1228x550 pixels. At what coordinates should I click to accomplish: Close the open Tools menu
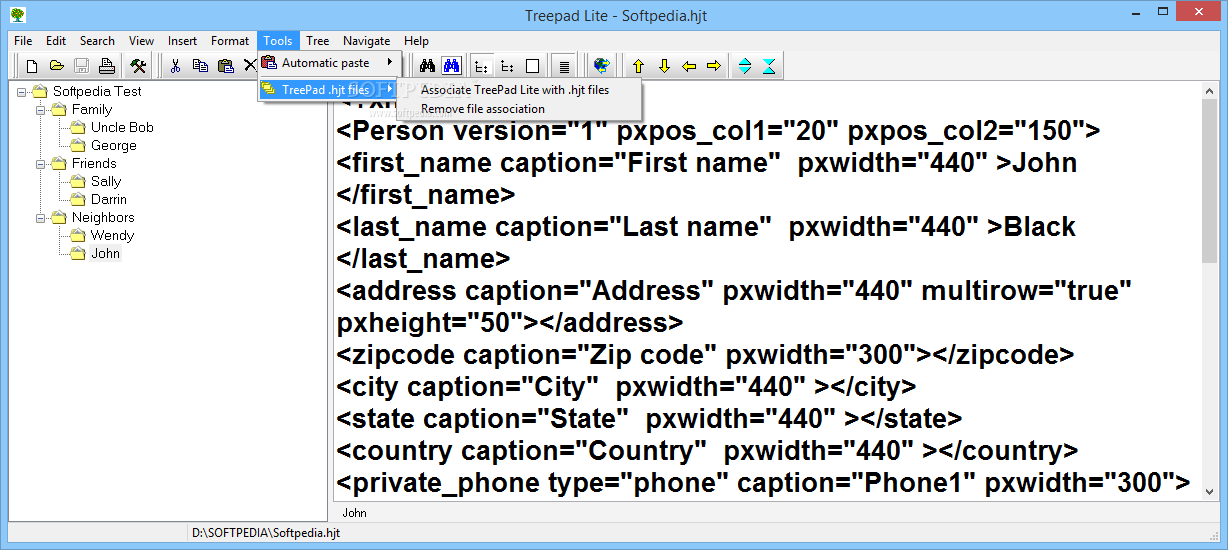(x=278, y=41)
